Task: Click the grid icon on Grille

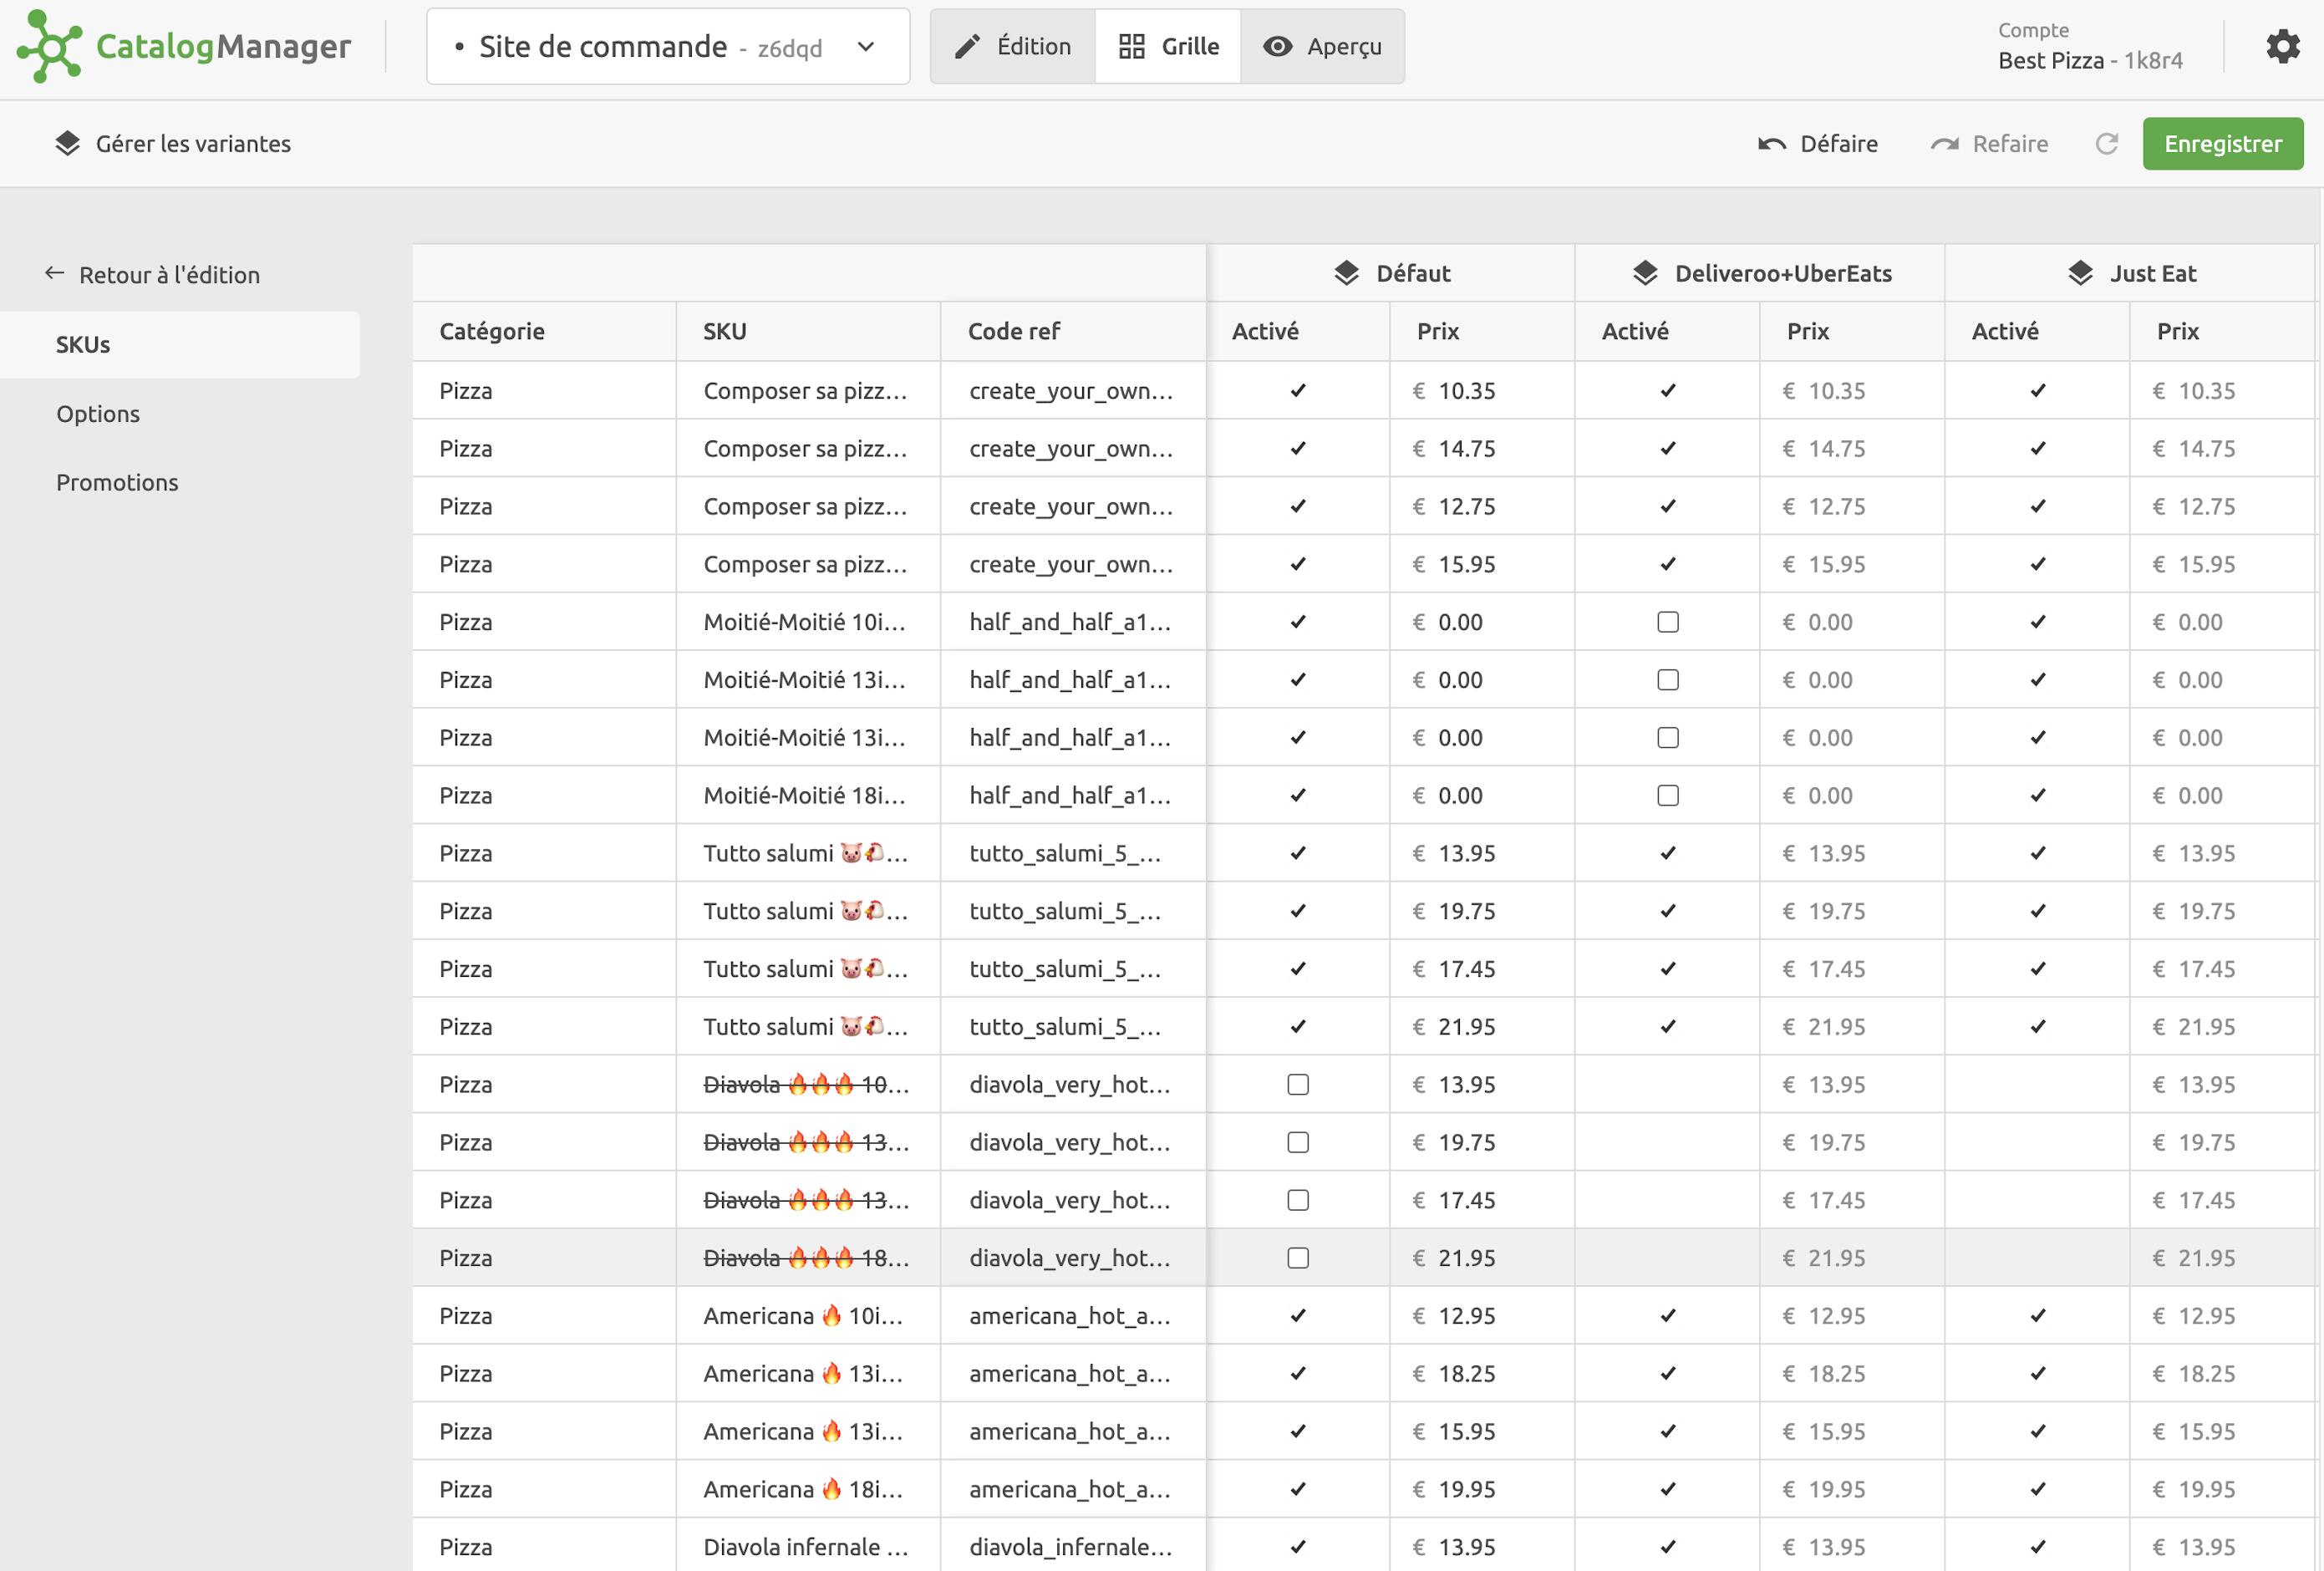Action: coord(1132,47)
